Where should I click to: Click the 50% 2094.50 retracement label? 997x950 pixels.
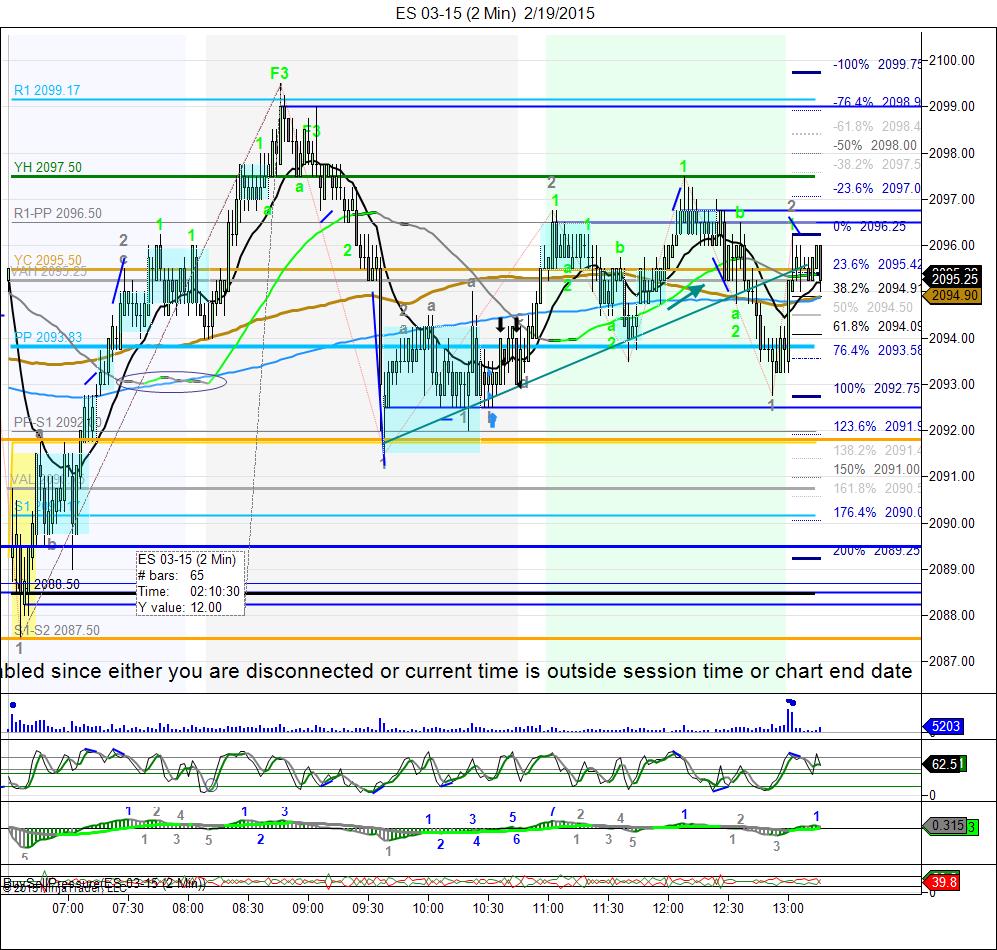pos(872,307)
